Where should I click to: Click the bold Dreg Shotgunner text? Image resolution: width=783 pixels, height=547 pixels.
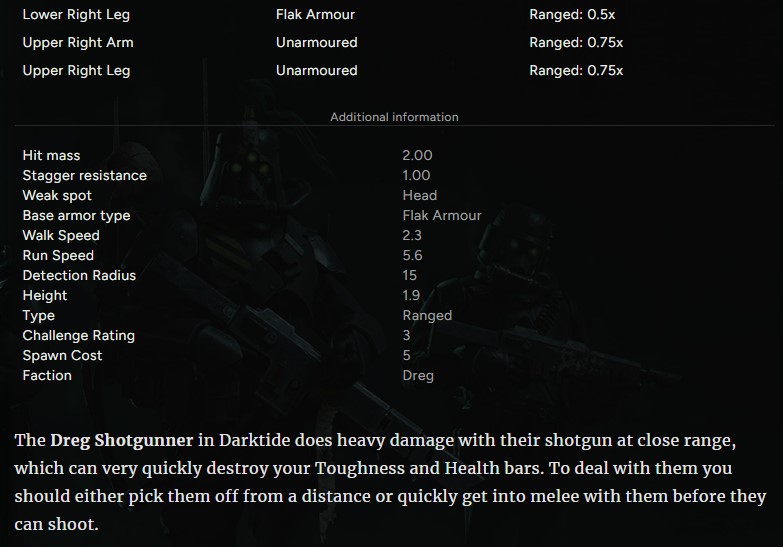pos(122,441)
